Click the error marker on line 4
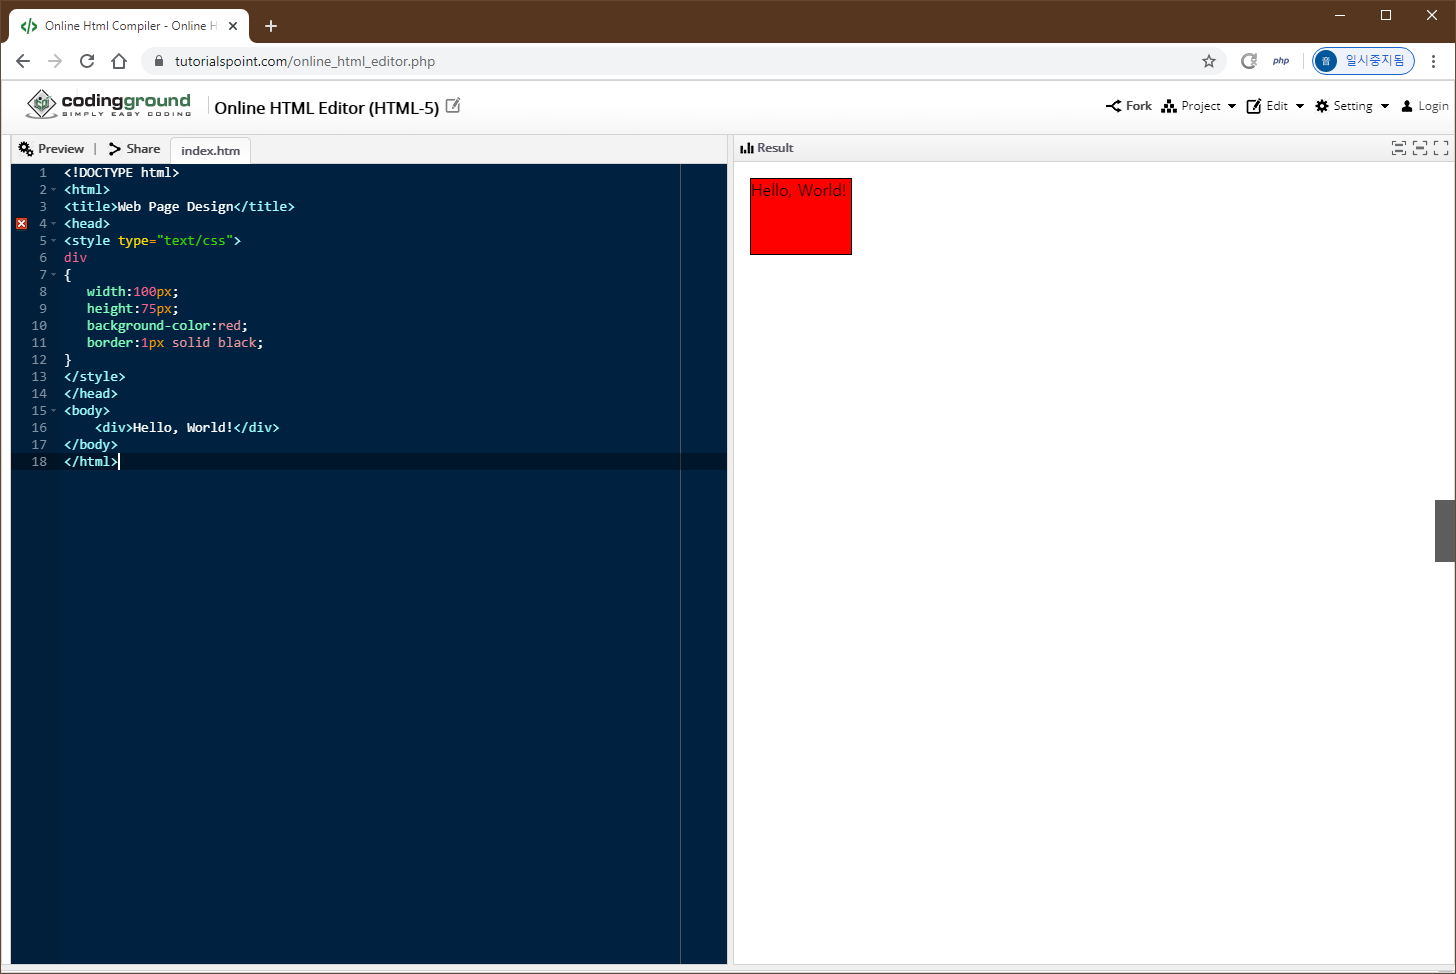This screenshot has width=1456, height=974. (x=22, y=224)
